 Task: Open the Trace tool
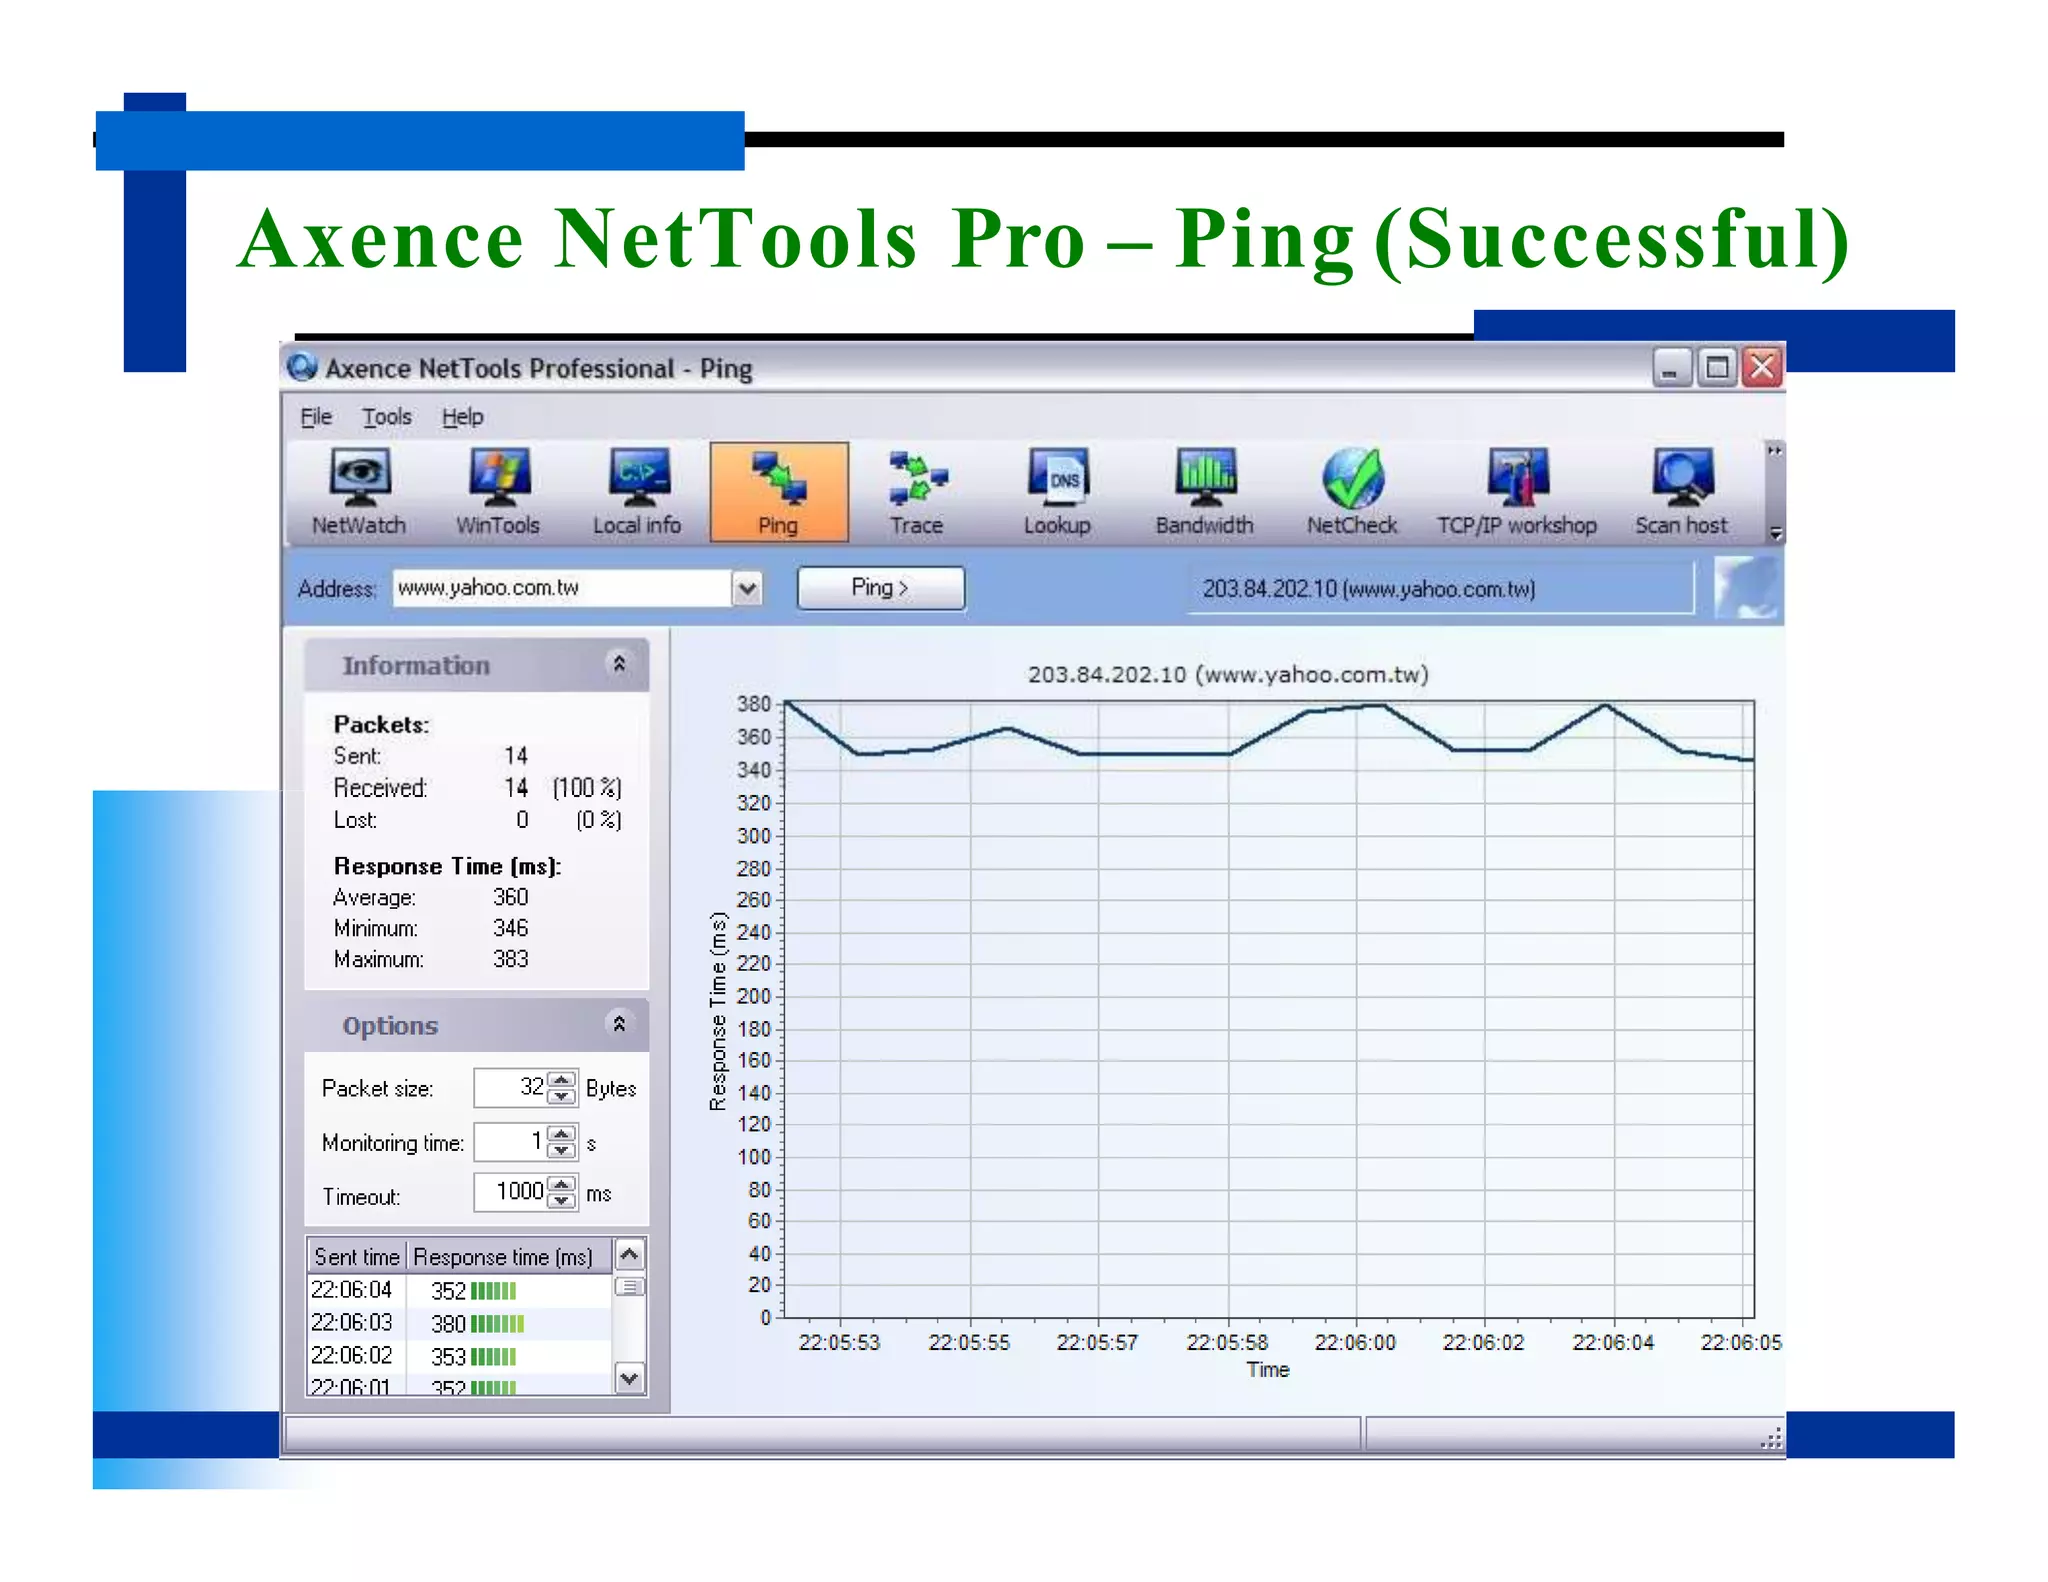pyautogui.click(x=917, y=492)
